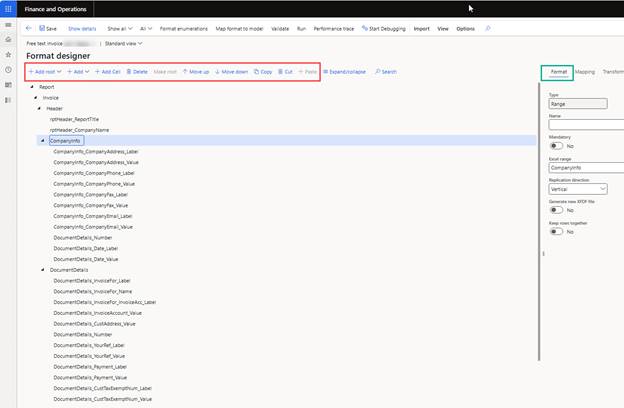Open the Replication direction dropdown
624x408 pixels.
[x=586, y=188]
